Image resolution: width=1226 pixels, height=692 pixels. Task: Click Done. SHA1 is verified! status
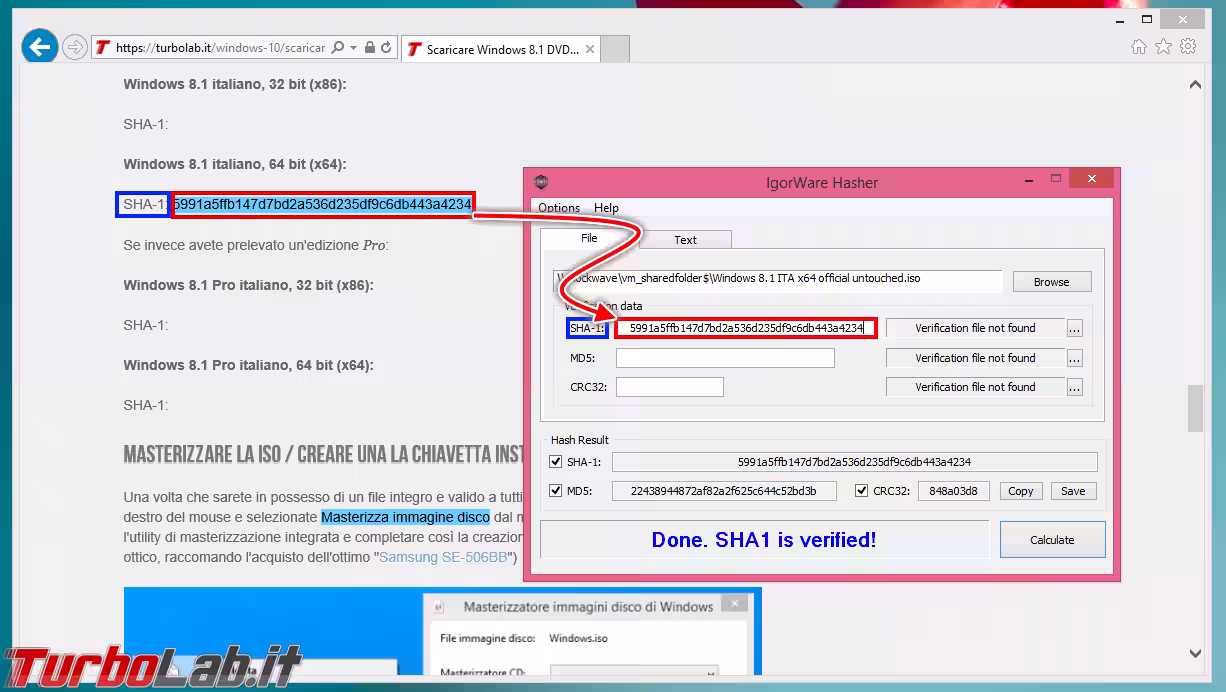[x=764, y=540]
